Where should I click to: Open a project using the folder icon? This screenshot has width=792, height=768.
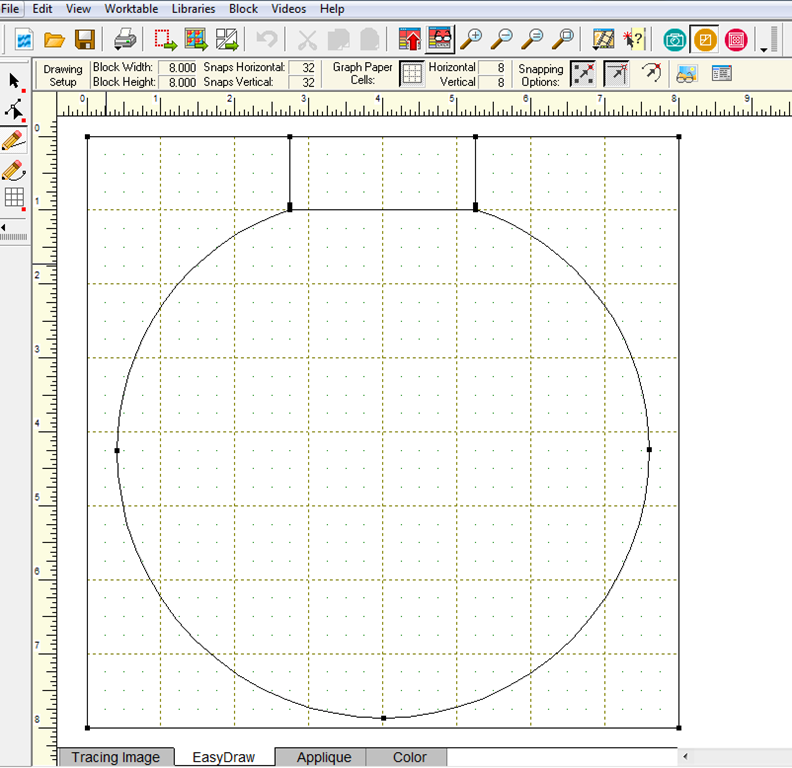[x=54, y=39]
